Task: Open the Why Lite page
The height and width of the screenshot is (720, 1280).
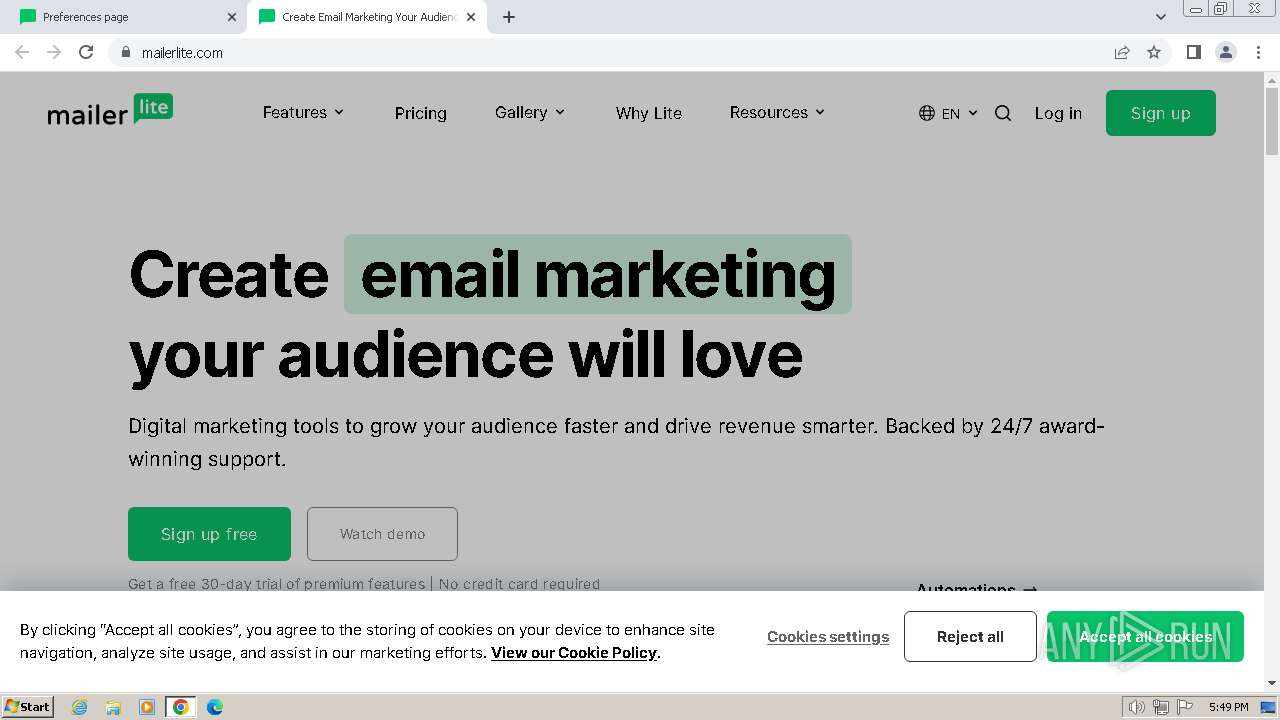Action: [x=649, y=113]
